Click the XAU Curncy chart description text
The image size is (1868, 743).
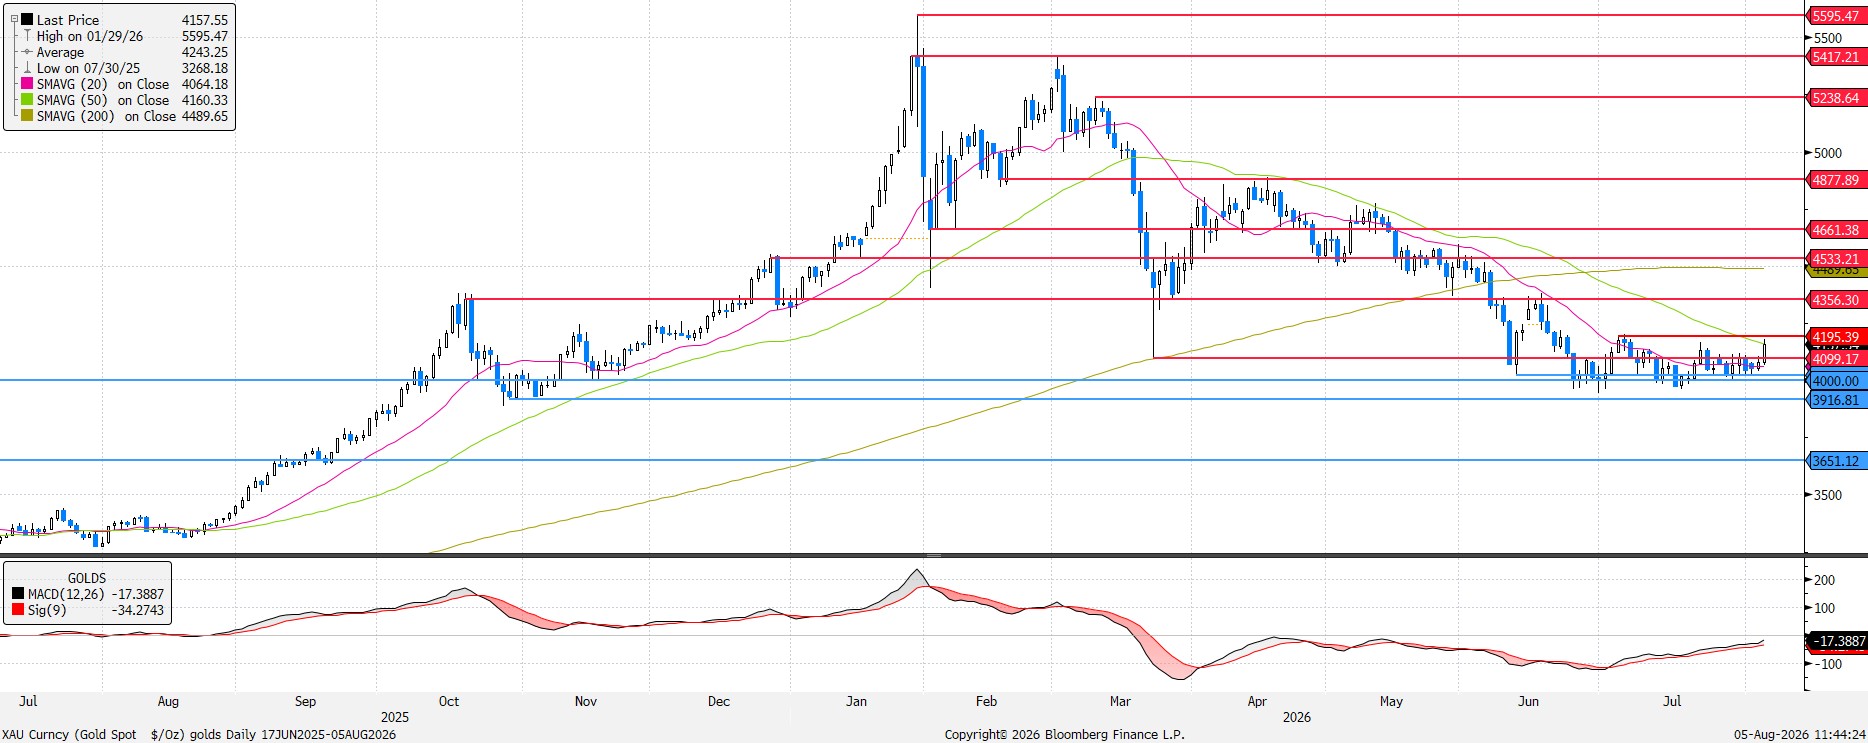pyautogui.click(x=199, y=734)
